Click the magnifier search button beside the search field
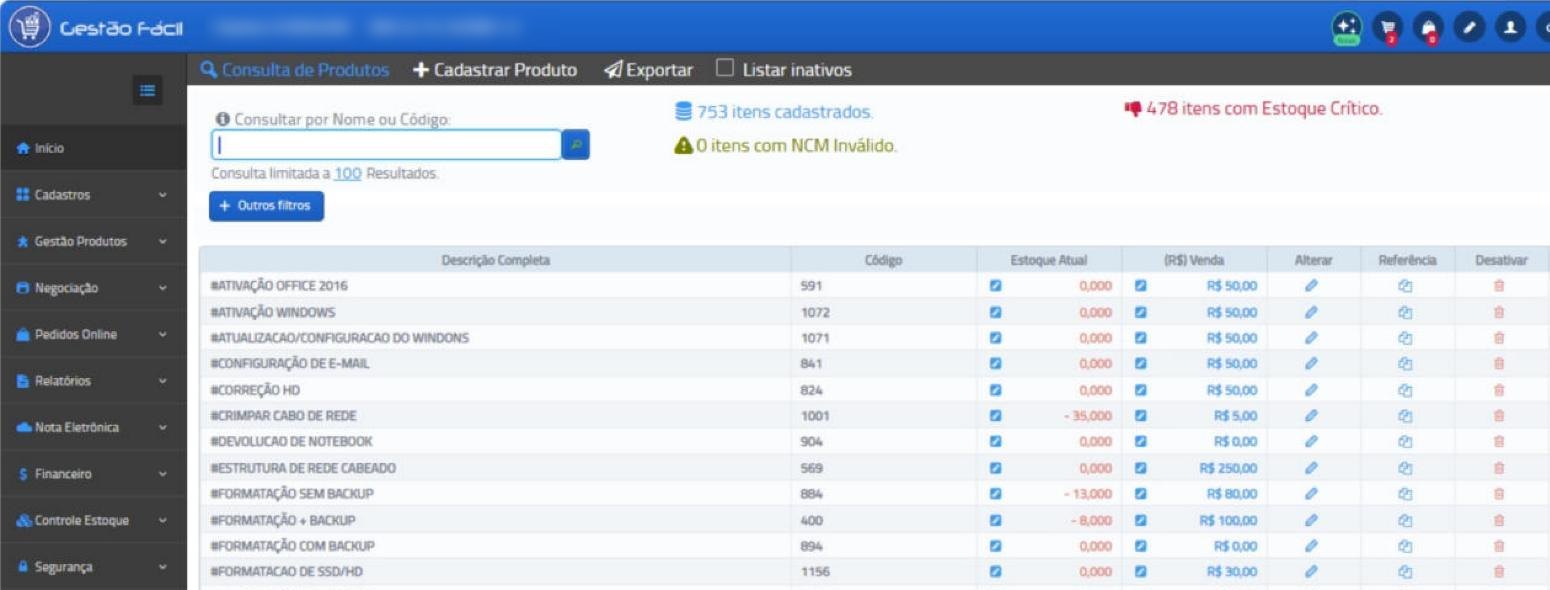This screenshot has width=1550, height=590. [576, 145]
